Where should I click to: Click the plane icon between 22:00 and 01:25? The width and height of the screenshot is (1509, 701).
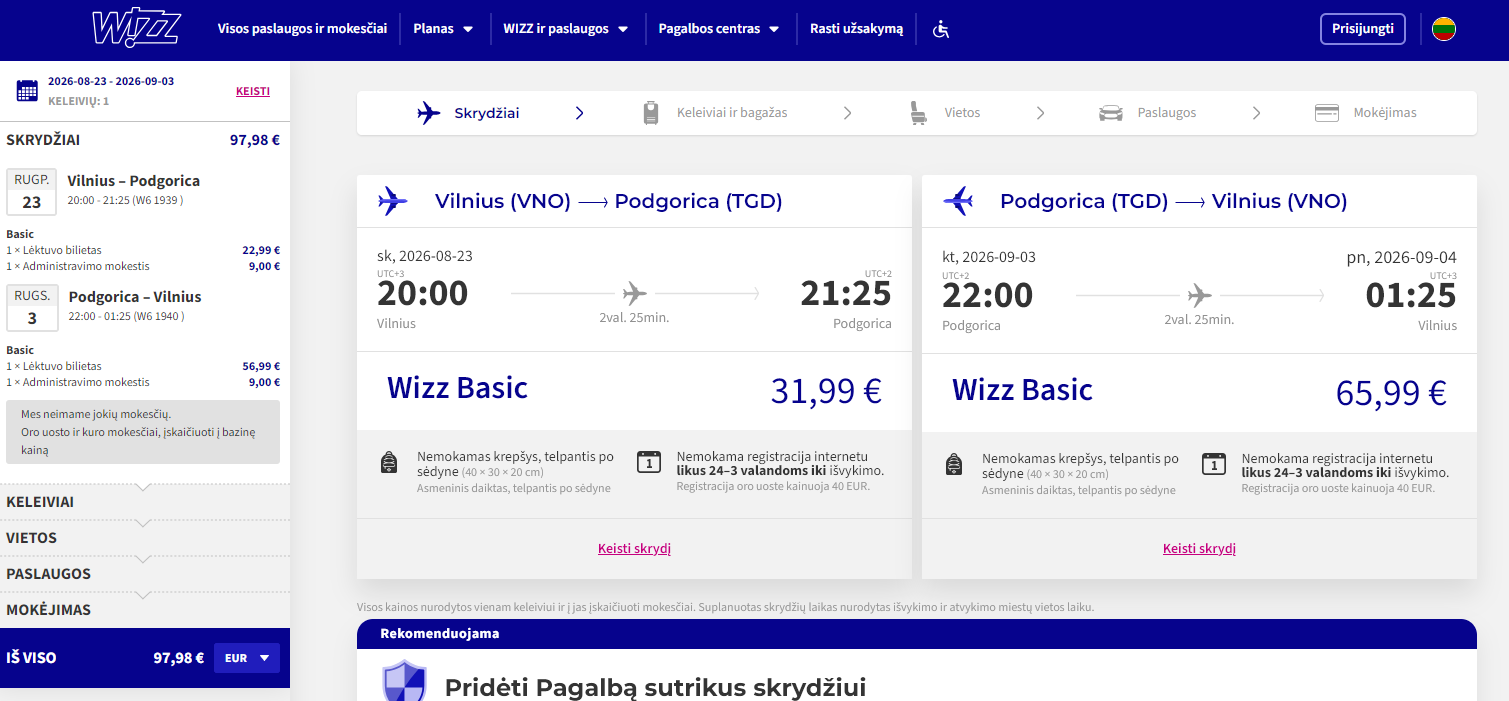point(1199,295)
